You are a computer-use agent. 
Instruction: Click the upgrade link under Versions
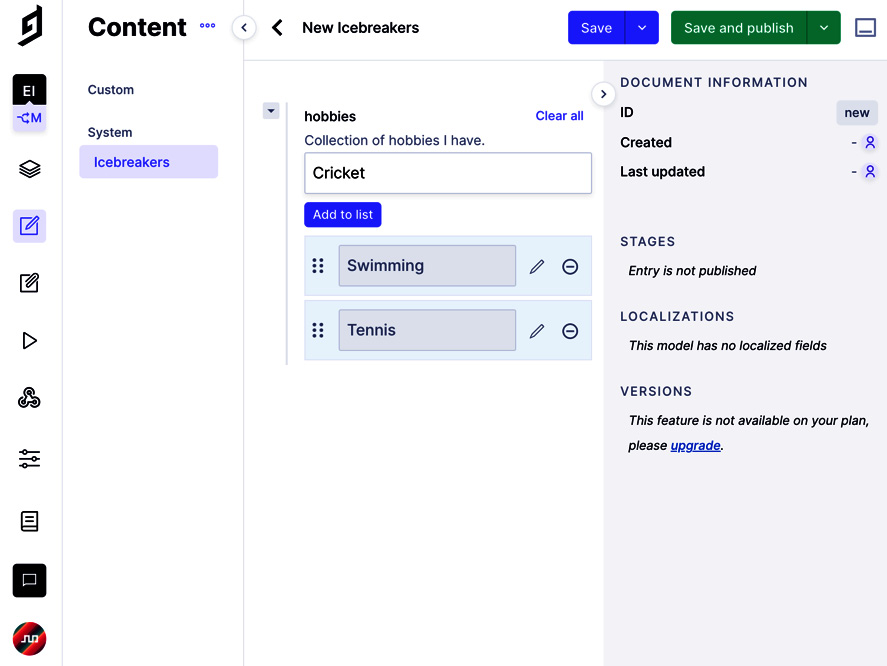pyautogui.click(x=695, y=445)
